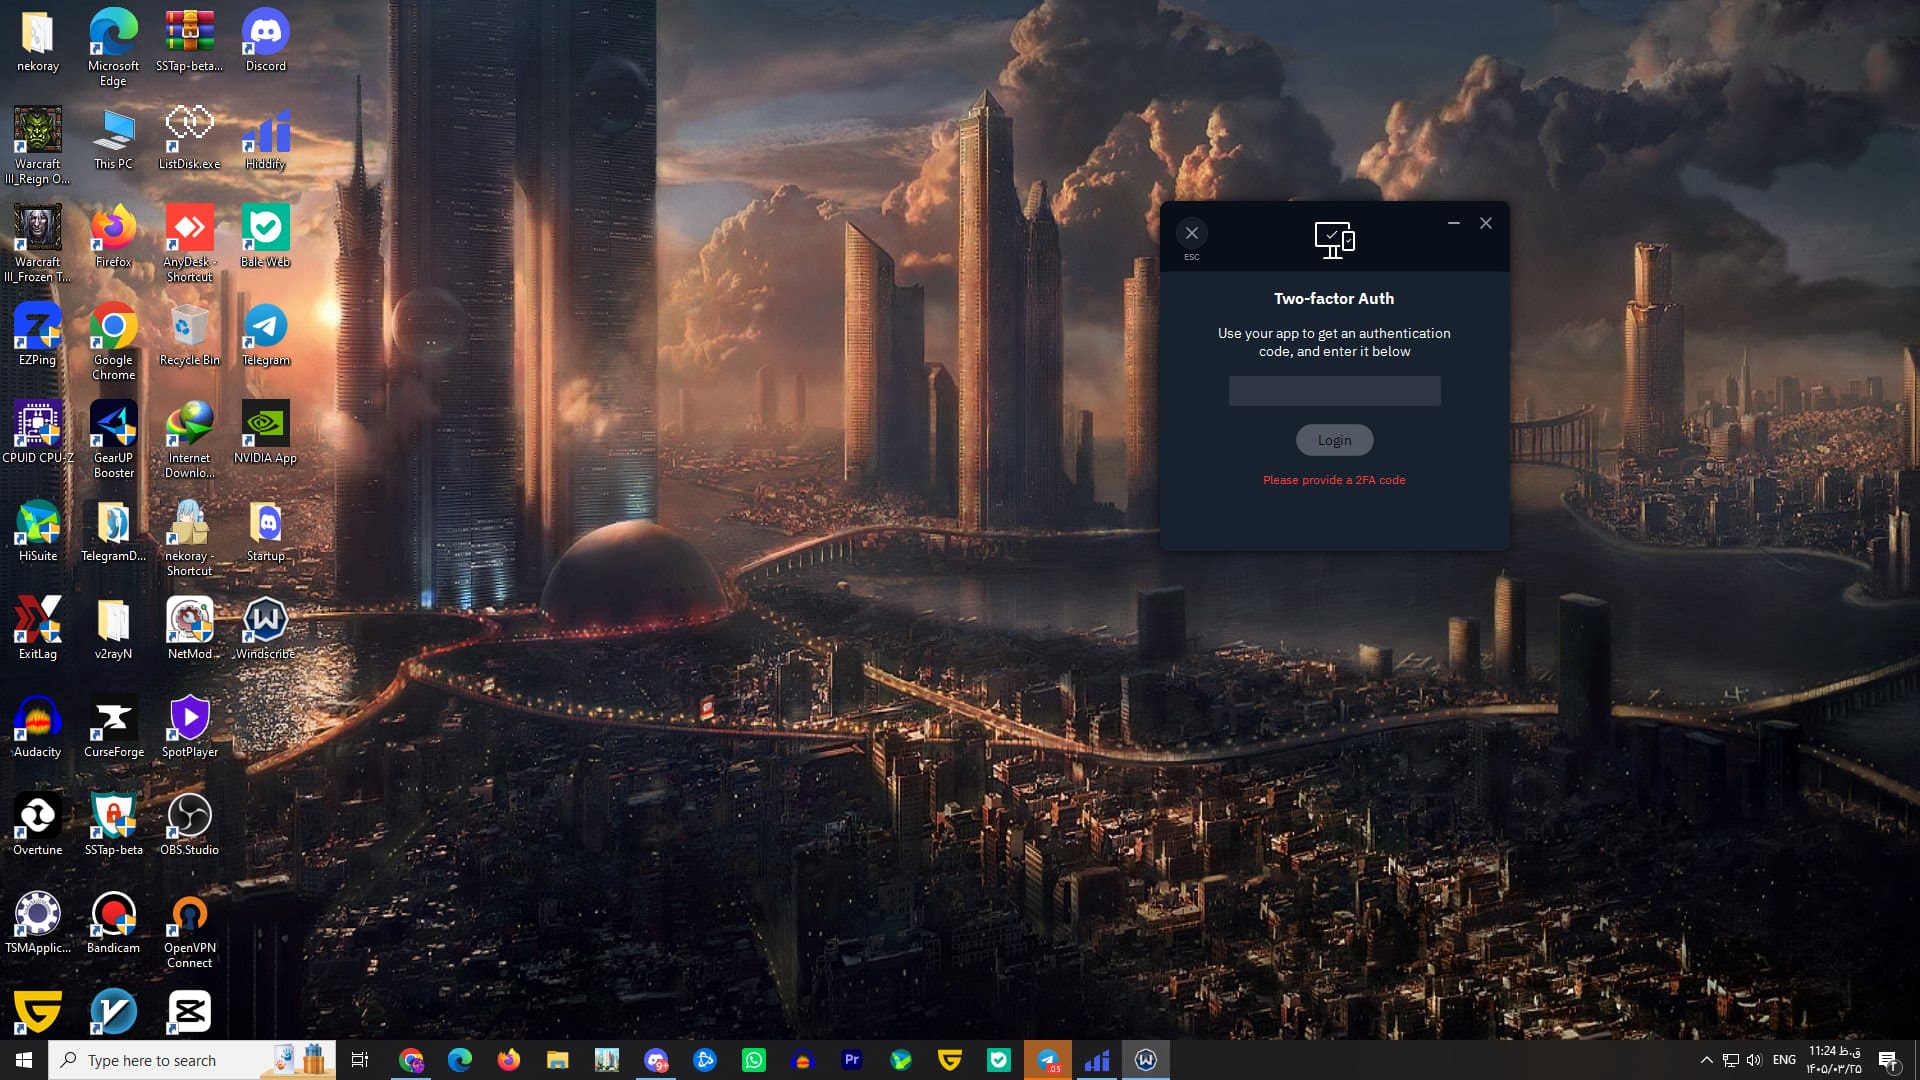Select the Recycle Bin desktop icon
The image size is (1920, 1080).
(x=189, y=336)
